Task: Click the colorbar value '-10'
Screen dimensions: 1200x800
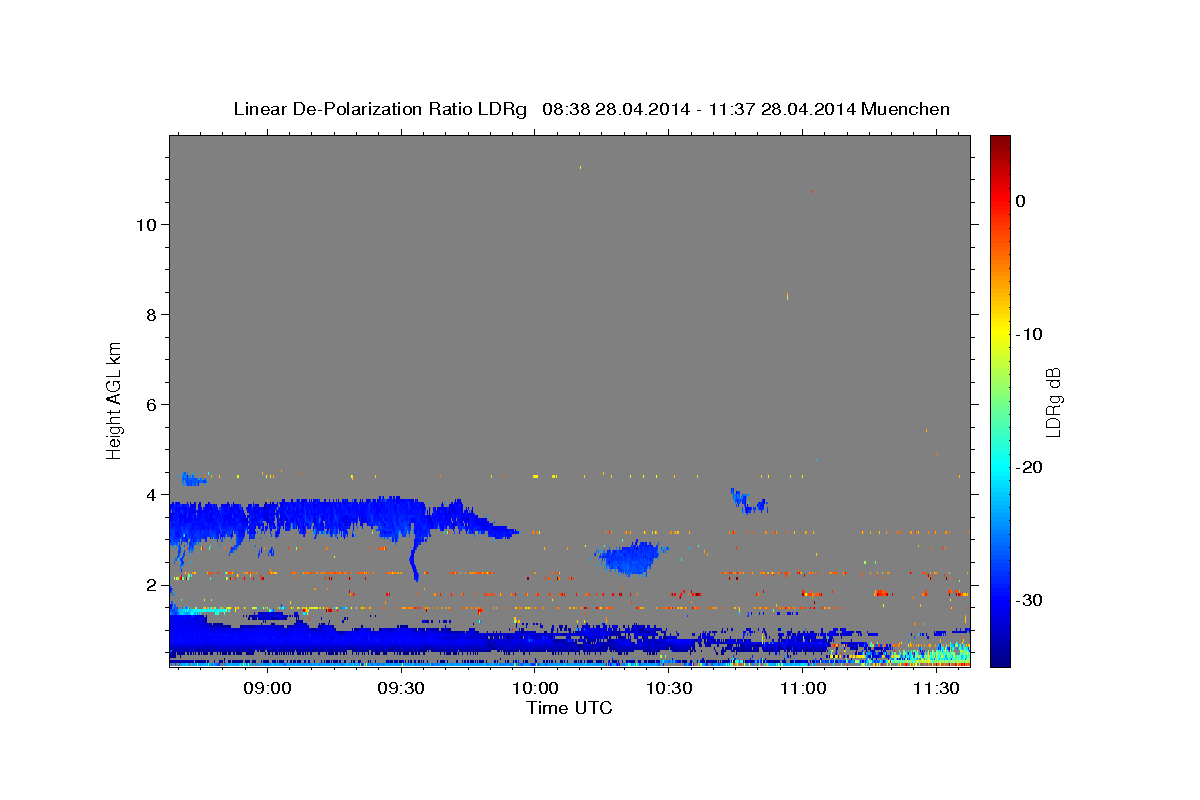Action: 1030,334
